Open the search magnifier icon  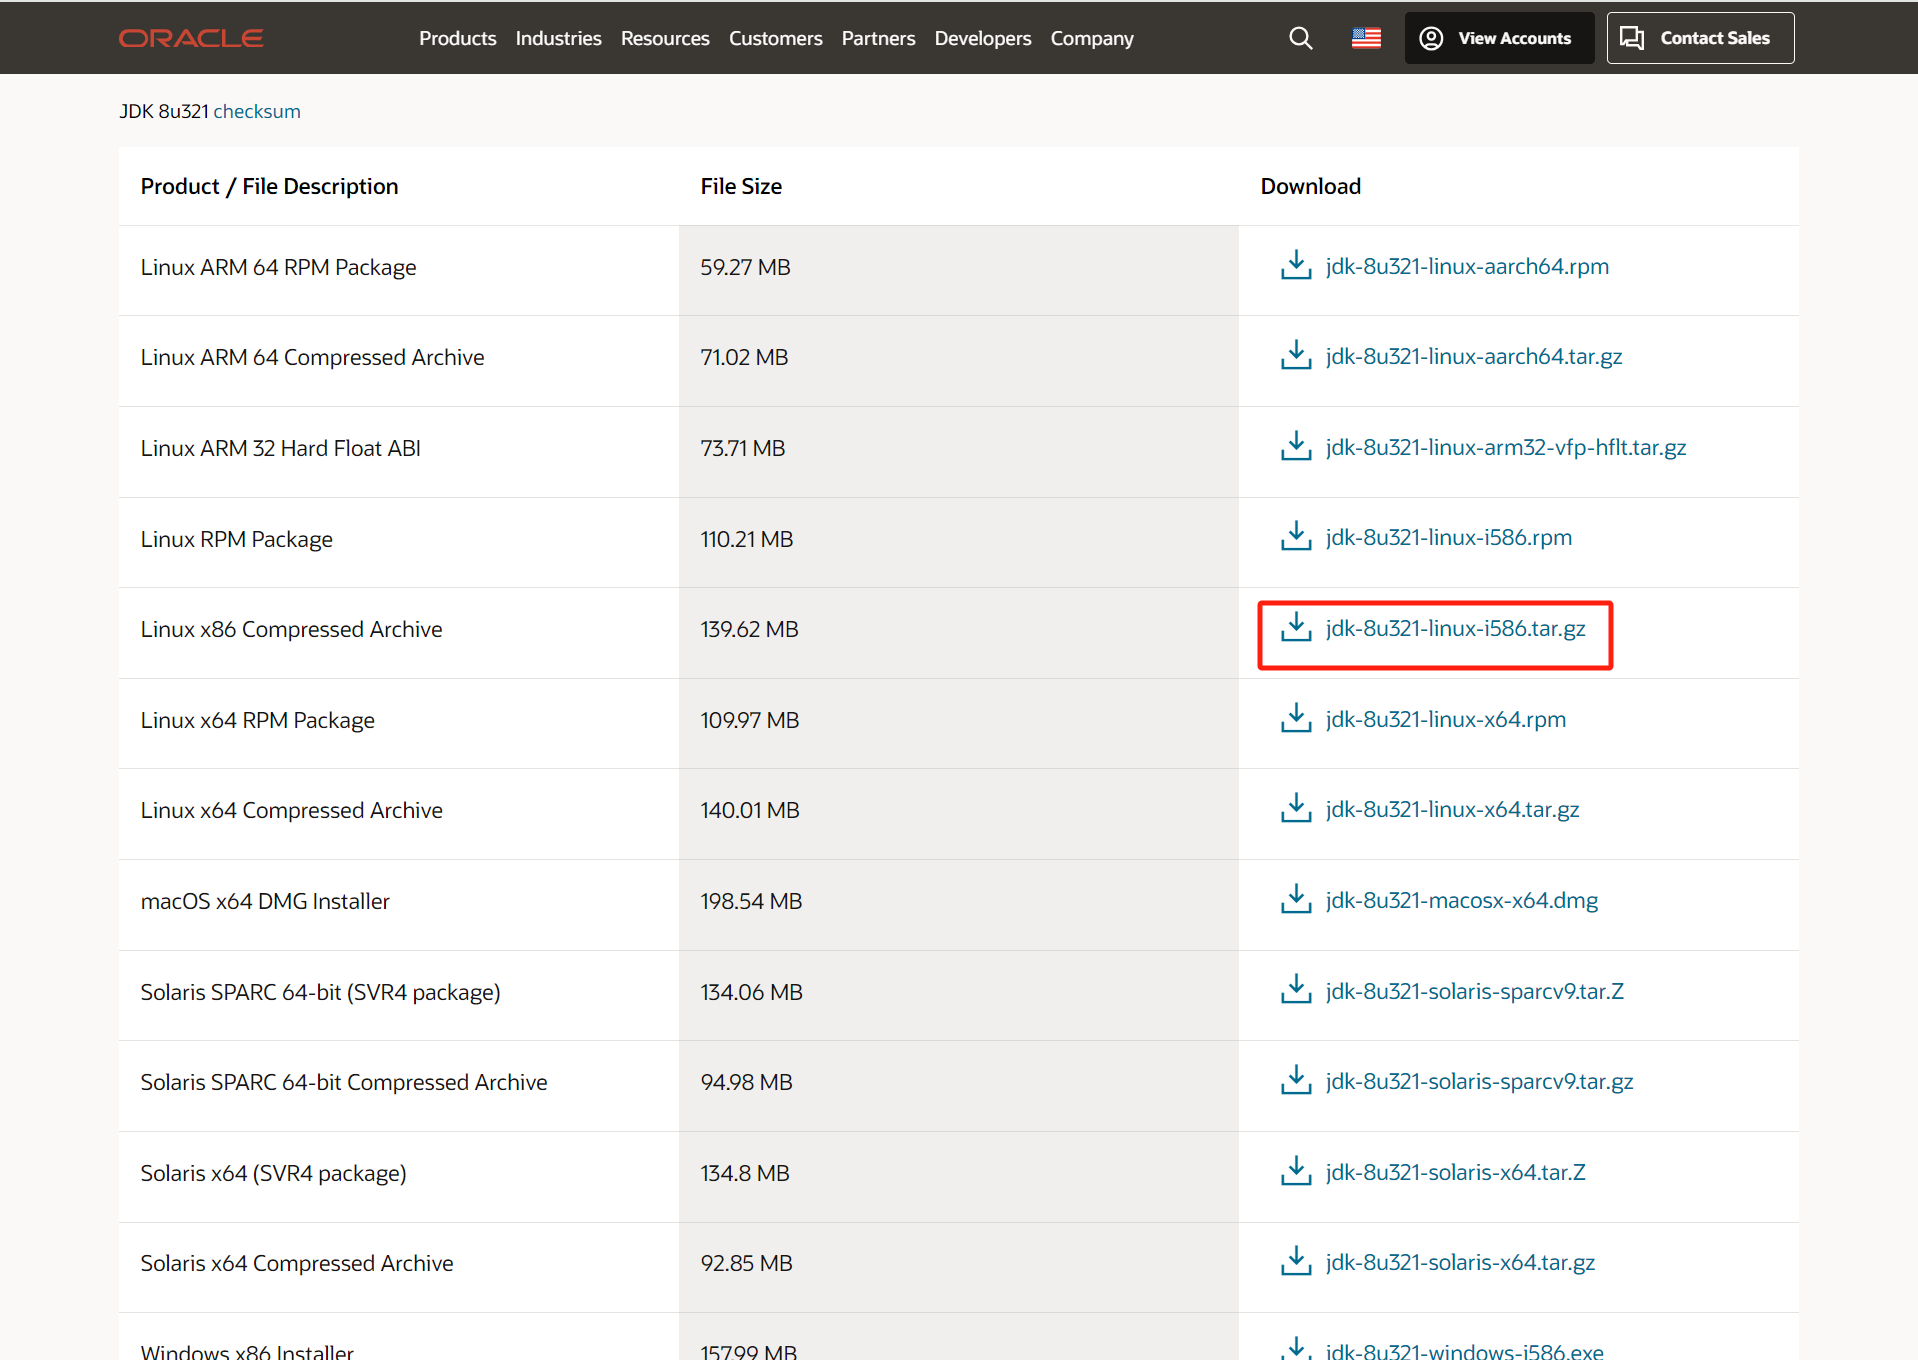pyautogui.click(x=1300, y=38)
